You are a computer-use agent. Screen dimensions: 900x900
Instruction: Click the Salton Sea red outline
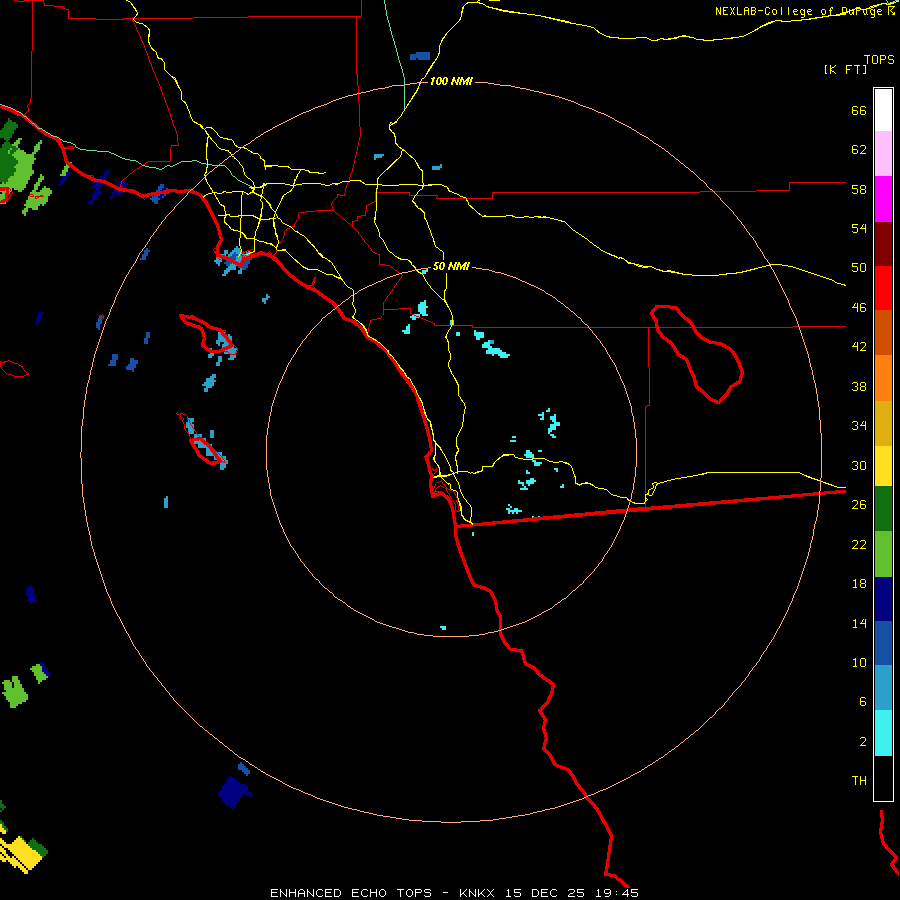[x=697, y=354]
